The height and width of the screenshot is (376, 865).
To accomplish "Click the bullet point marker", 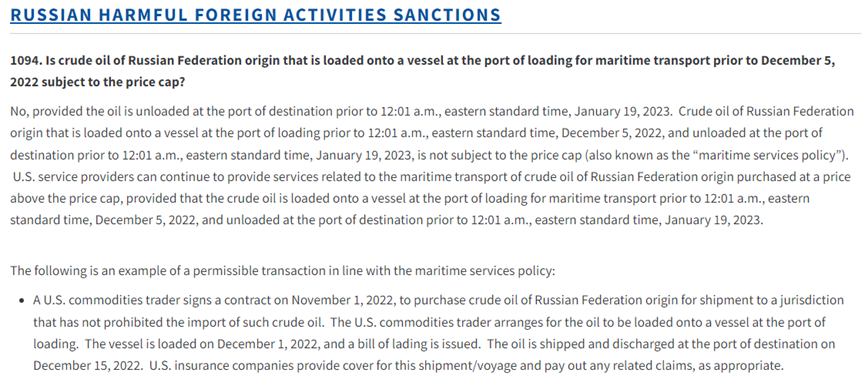I will tap(22, 301).
